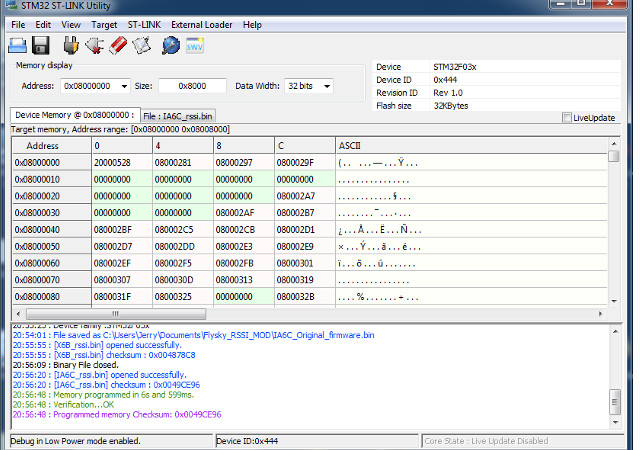Open the File menu
Viewport: 640px width, 450px height.
point(18,25)
